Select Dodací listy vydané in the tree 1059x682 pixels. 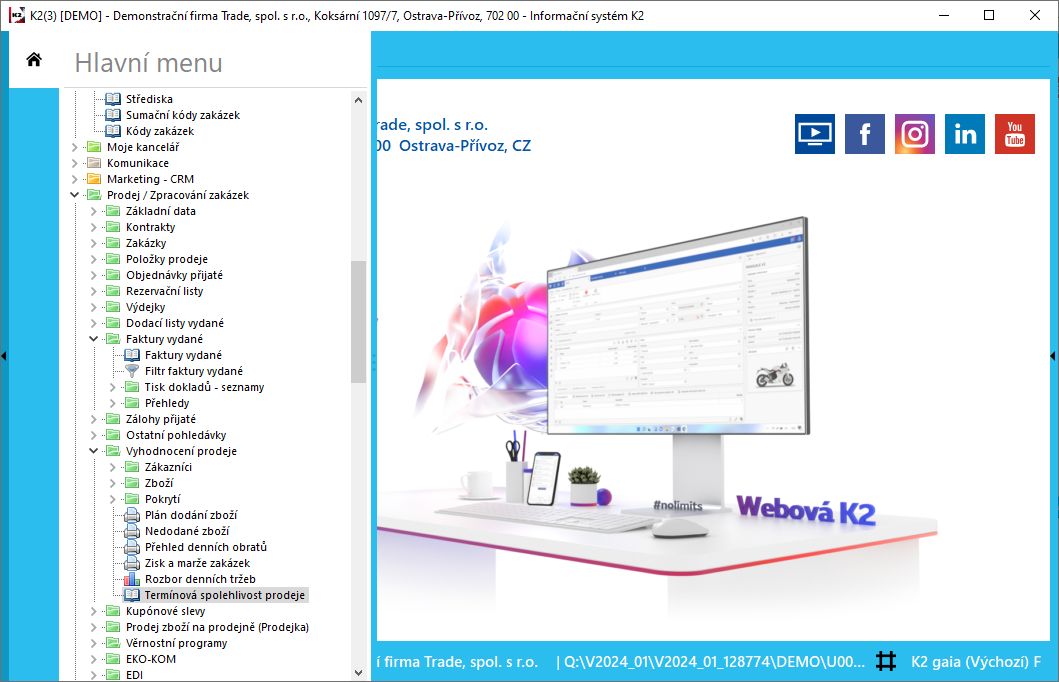pyautogui.click(x=174, y=323)
